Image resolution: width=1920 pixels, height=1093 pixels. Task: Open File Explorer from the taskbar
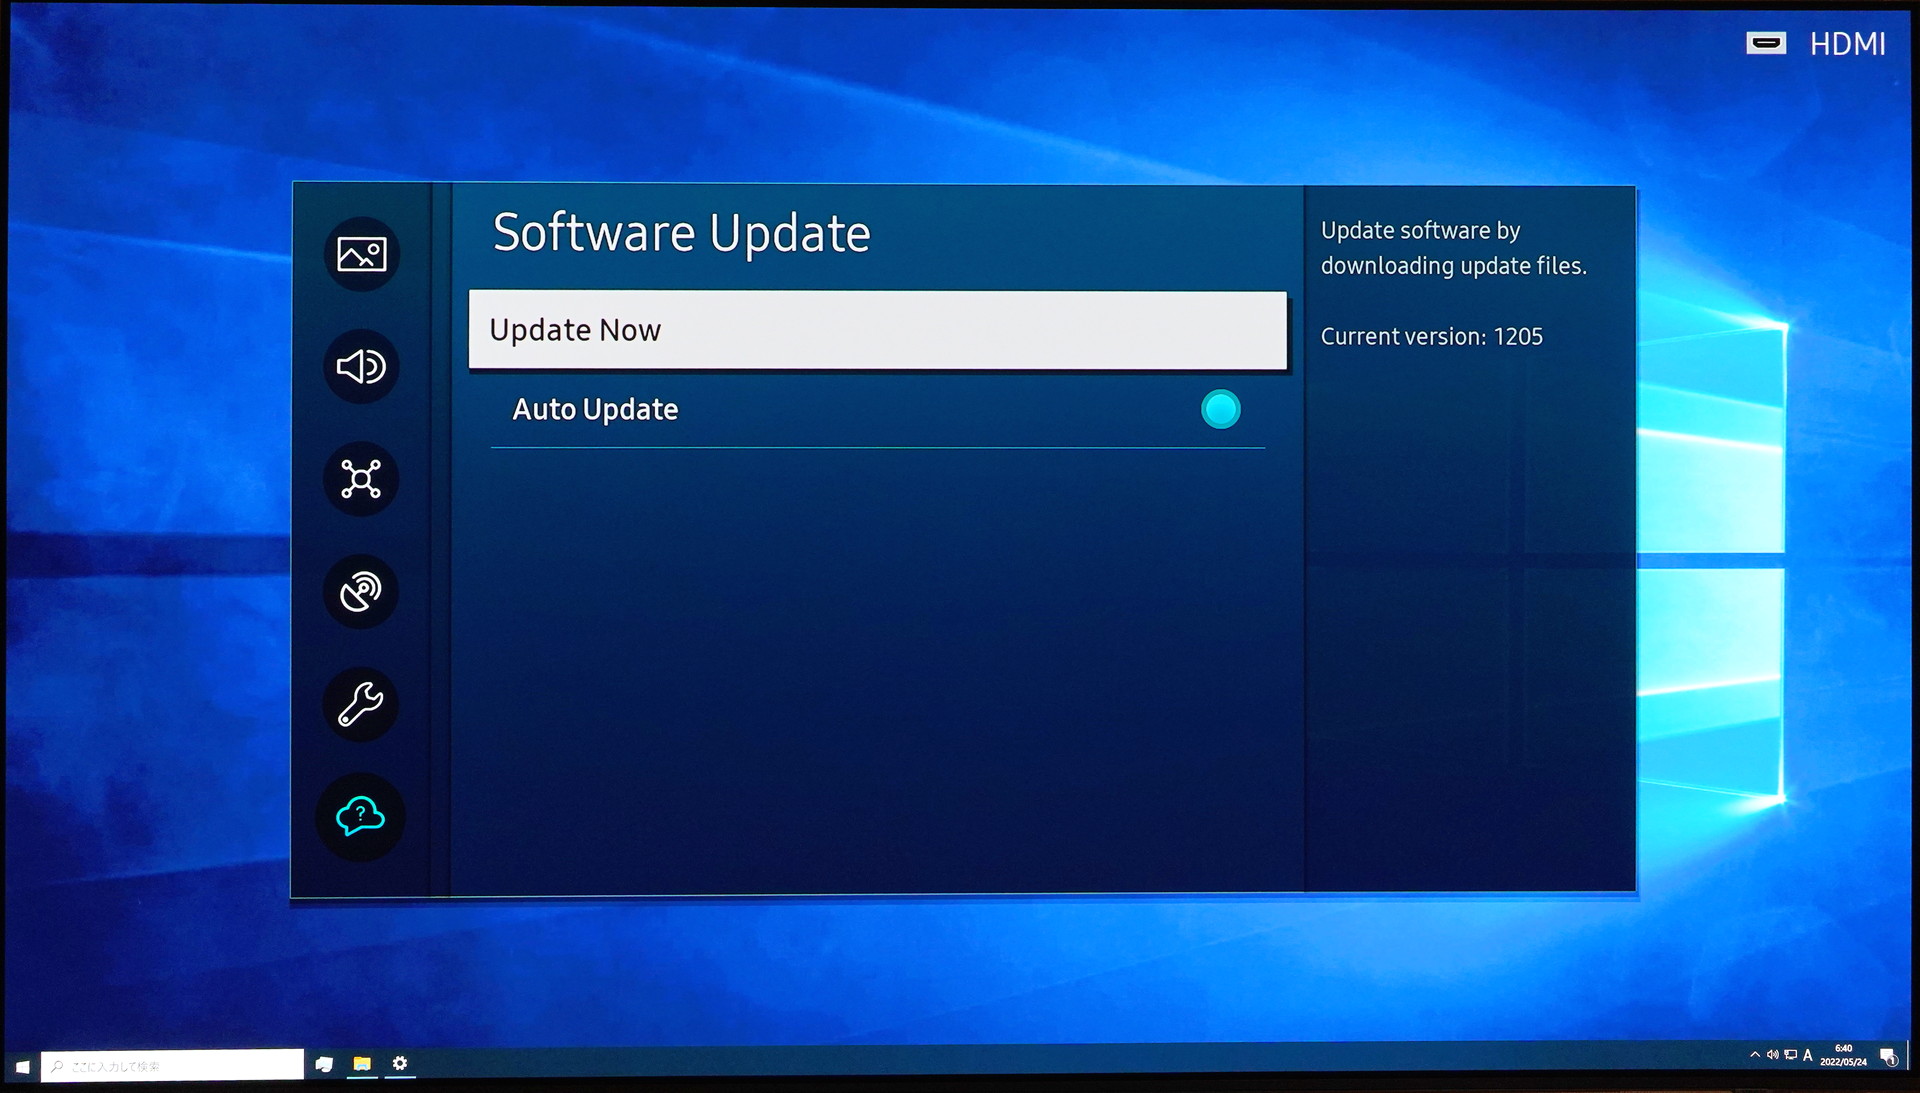[x=362, y=1063]
